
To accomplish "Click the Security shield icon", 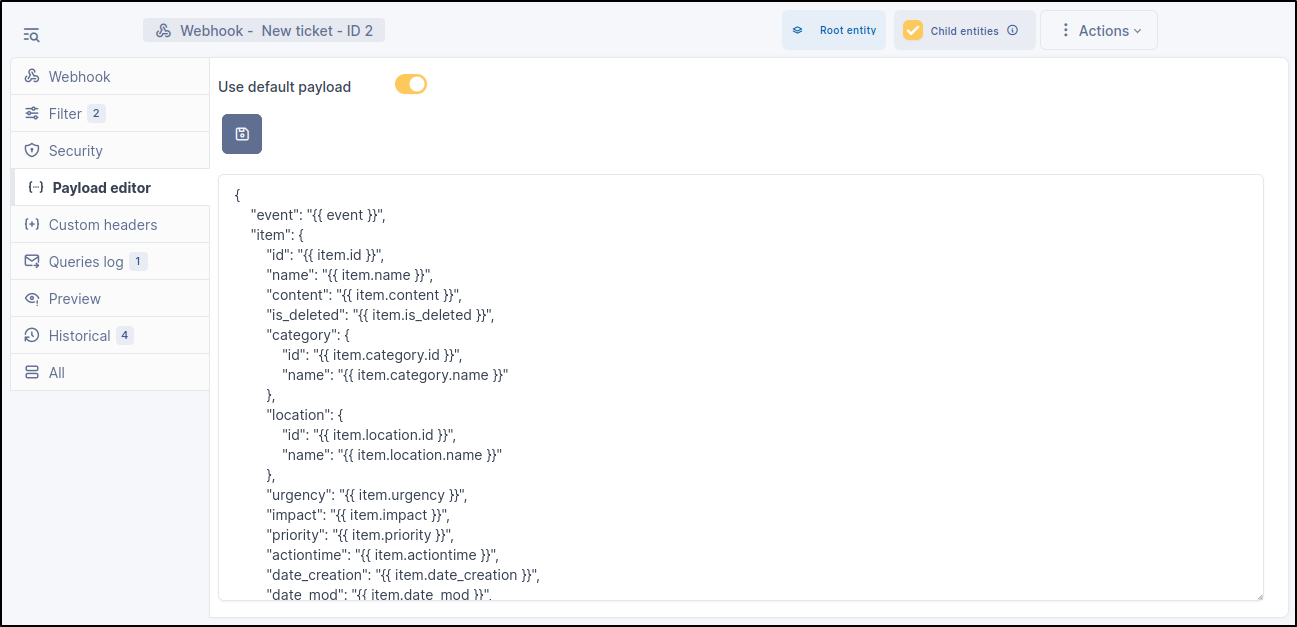I will 32,151.
